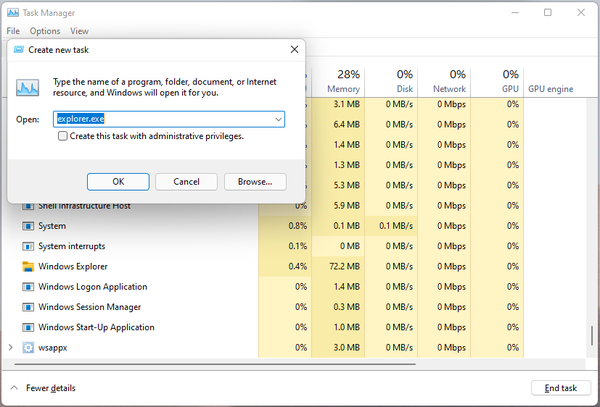Enable create task with administrative privileges

(x=63, y=136)
